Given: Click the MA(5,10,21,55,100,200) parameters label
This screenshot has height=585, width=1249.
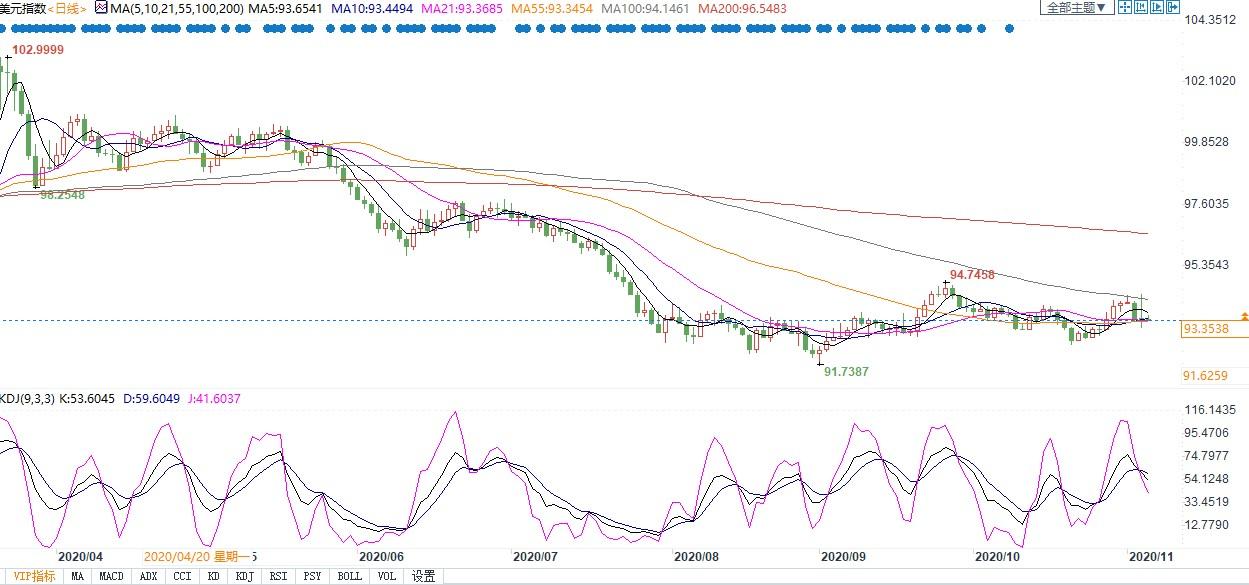Looking at the screenshot, I should point(176,8).
